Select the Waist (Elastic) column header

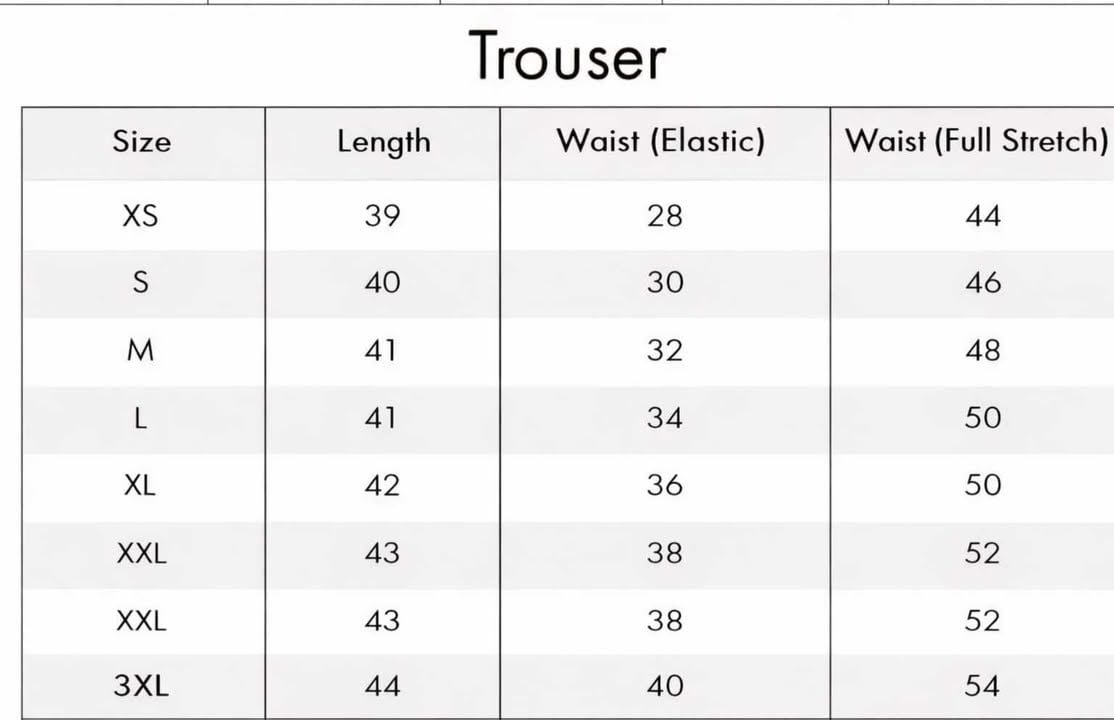pos(661,141)
